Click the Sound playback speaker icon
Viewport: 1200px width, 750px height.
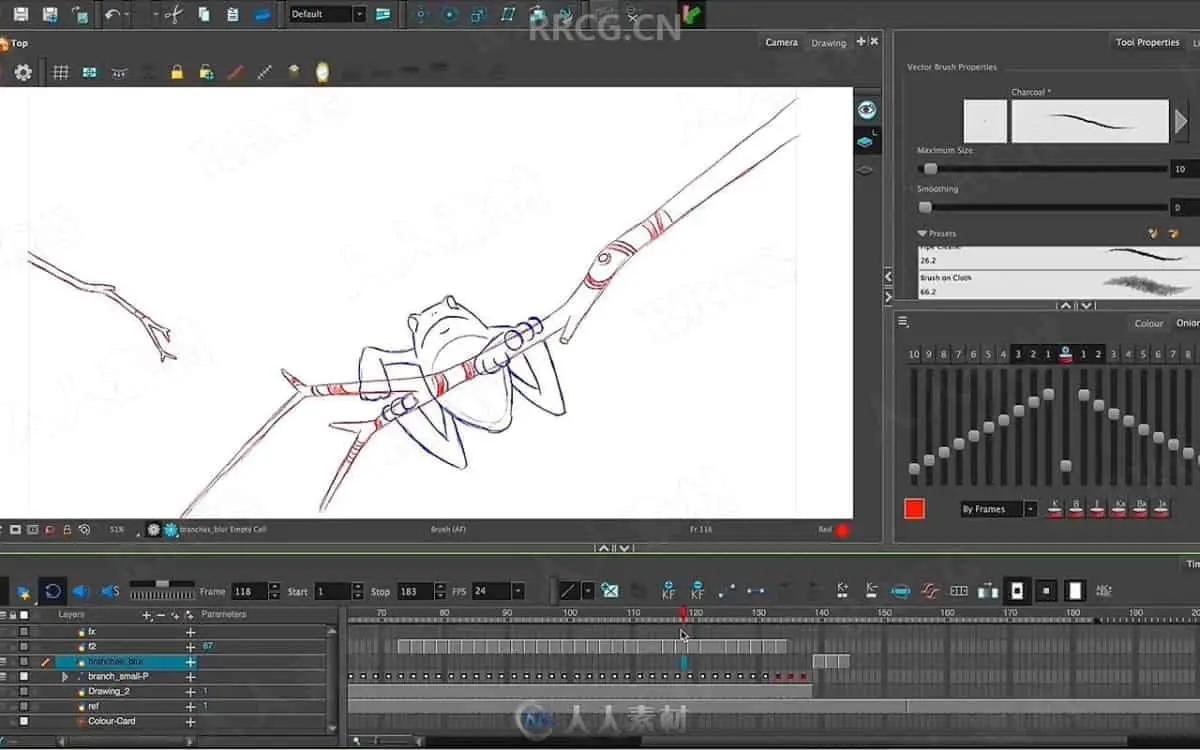tap(81, 591)
